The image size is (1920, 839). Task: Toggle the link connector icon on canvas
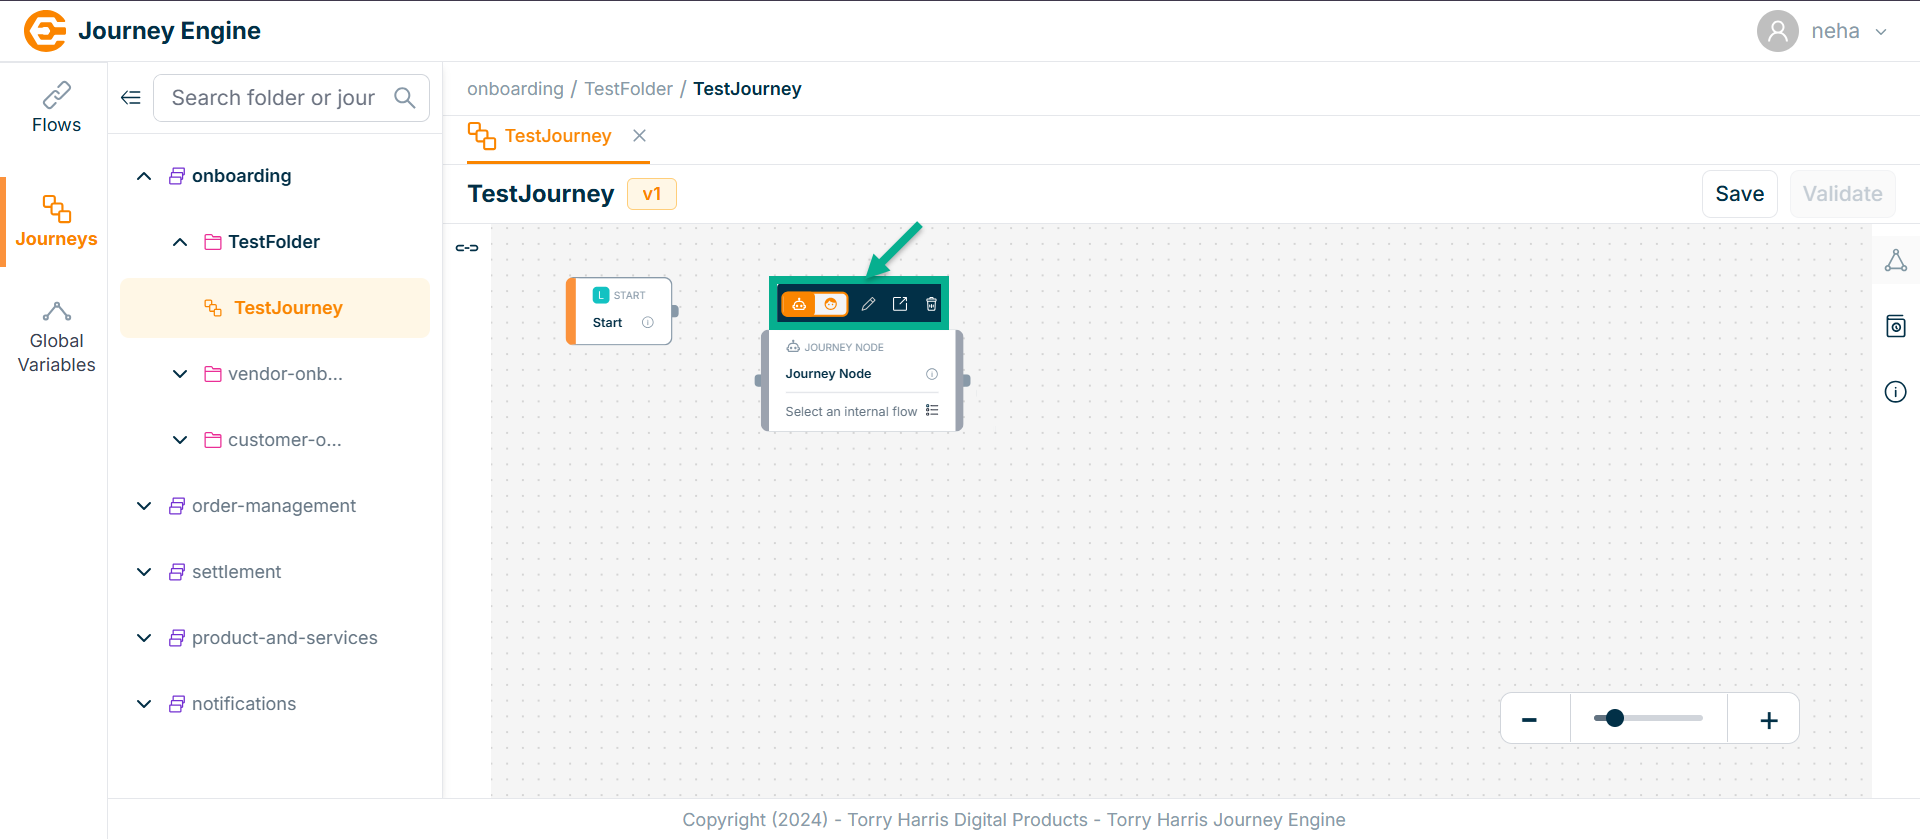(x=467, y=248)
